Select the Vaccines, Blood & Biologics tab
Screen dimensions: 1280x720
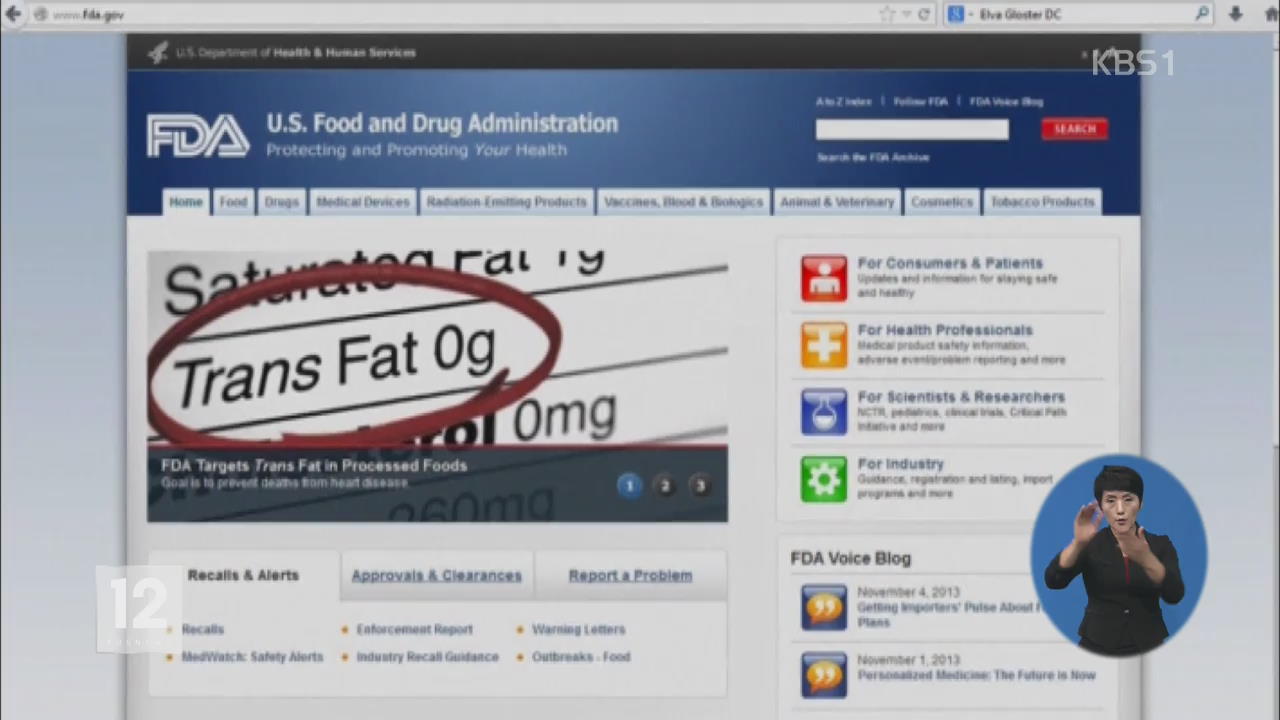coord(684,202)
